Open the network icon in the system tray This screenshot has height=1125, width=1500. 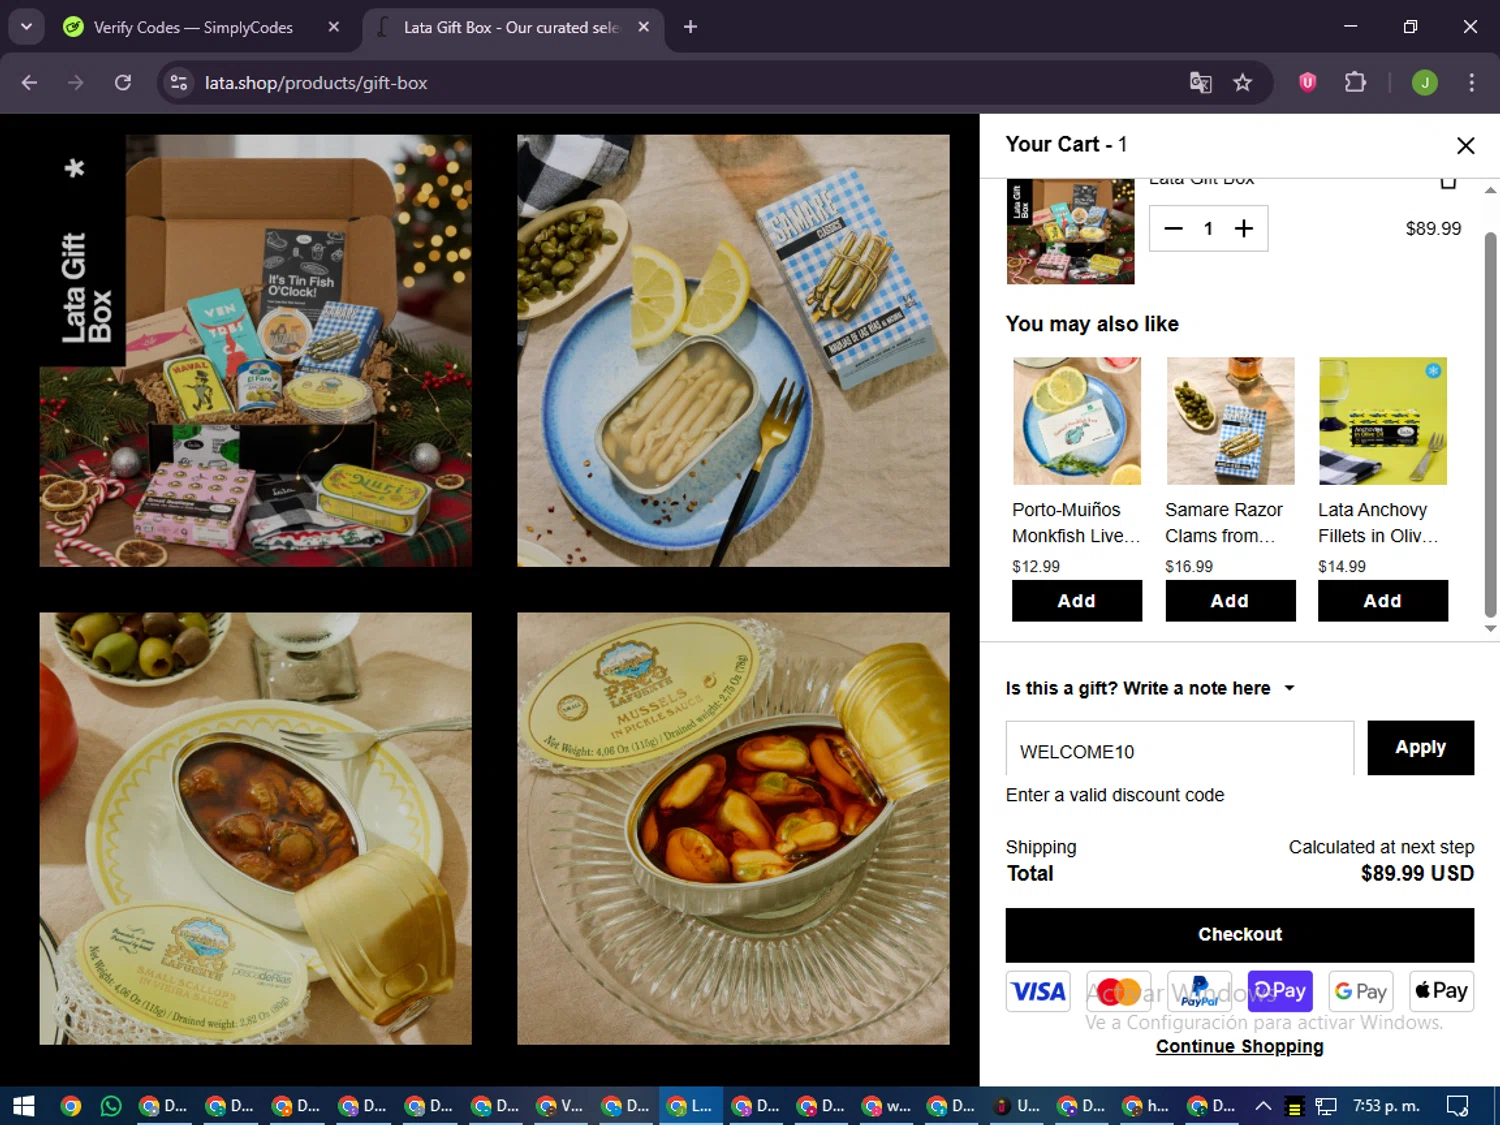pos(1326,1106)
